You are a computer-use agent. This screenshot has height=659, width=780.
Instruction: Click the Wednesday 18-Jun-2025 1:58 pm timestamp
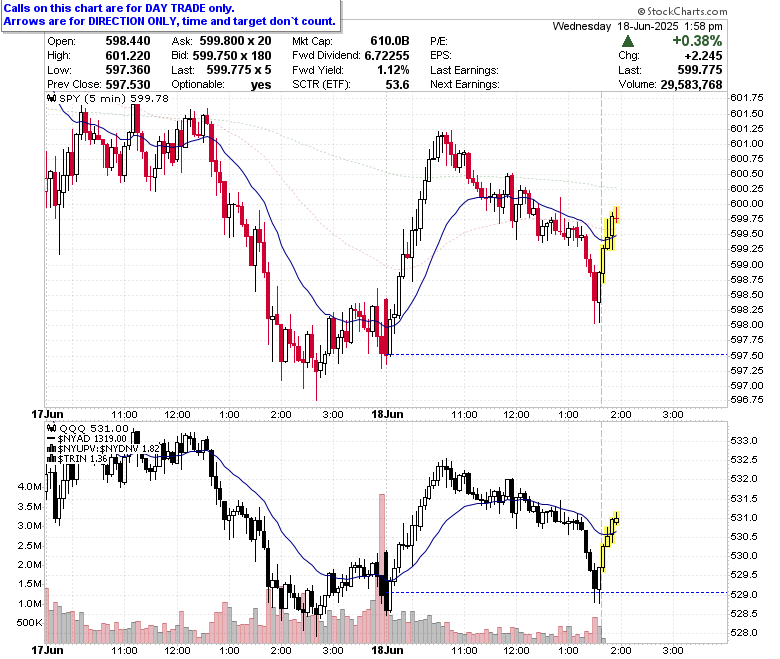pos(637,26)
